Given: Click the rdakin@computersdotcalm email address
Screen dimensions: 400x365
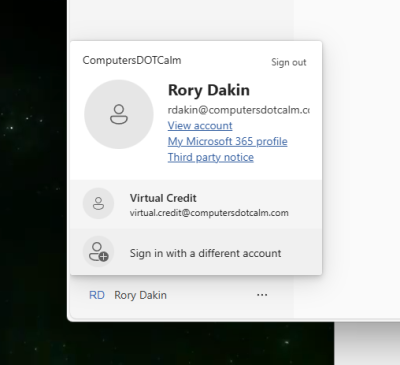Looking at the screenshot, I should click(239, 110).
